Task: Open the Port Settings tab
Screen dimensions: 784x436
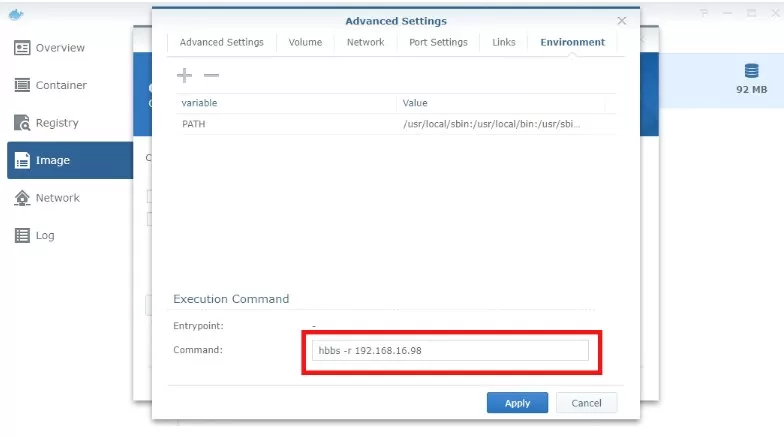Action: click(438, 42)
